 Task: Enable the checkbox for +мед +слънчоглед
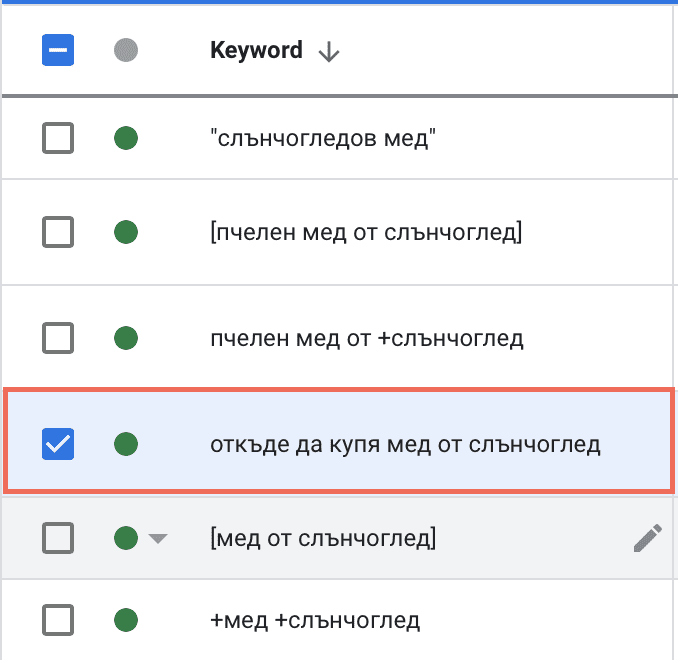click(58, 620)
